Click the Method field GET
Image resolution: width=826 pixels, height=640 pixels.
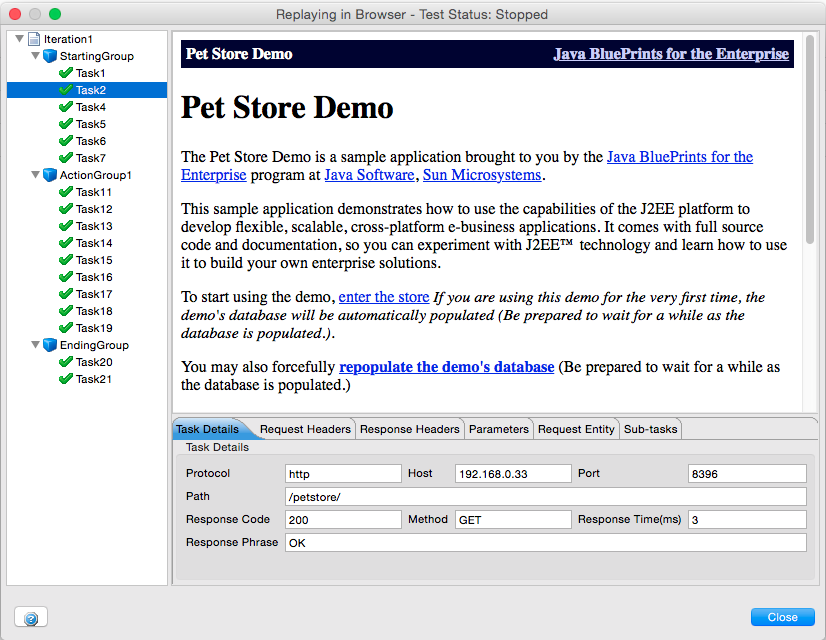coord(513,519)
